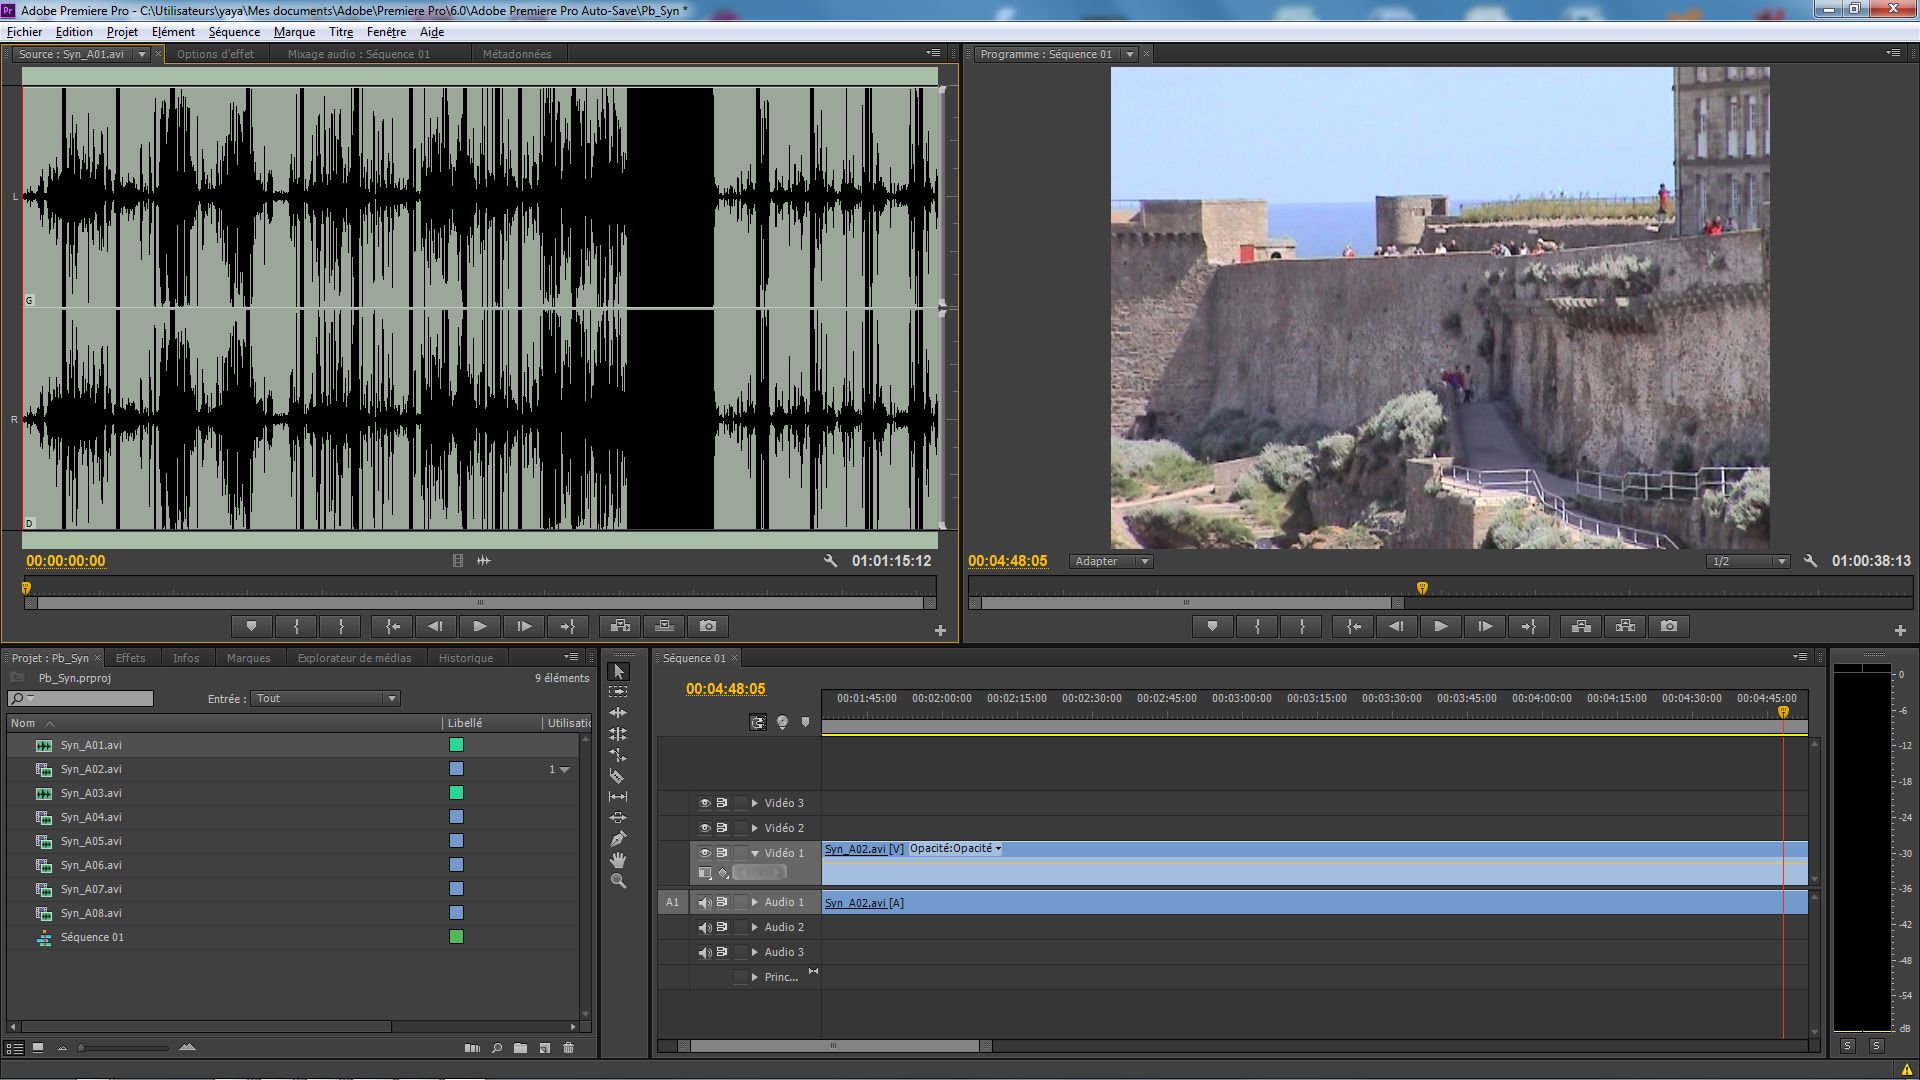Click Export Frame camera icon in Program monitor
1920x1080 pixels.
(x=1669, y=626)
